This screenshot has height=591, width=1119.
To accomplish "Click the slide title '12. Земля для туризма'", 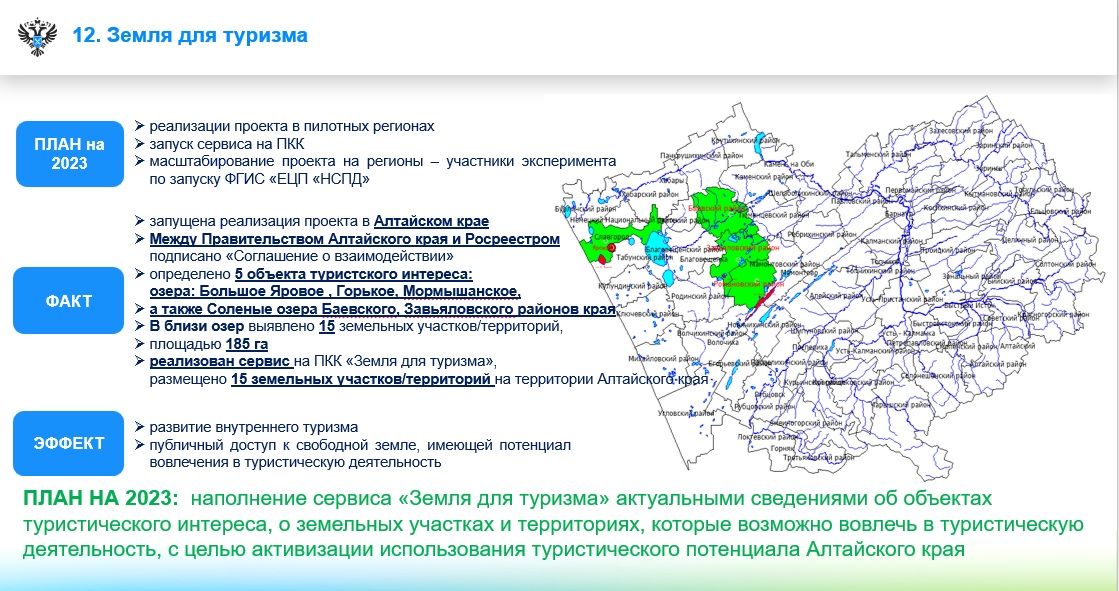I will click(190, 35).
